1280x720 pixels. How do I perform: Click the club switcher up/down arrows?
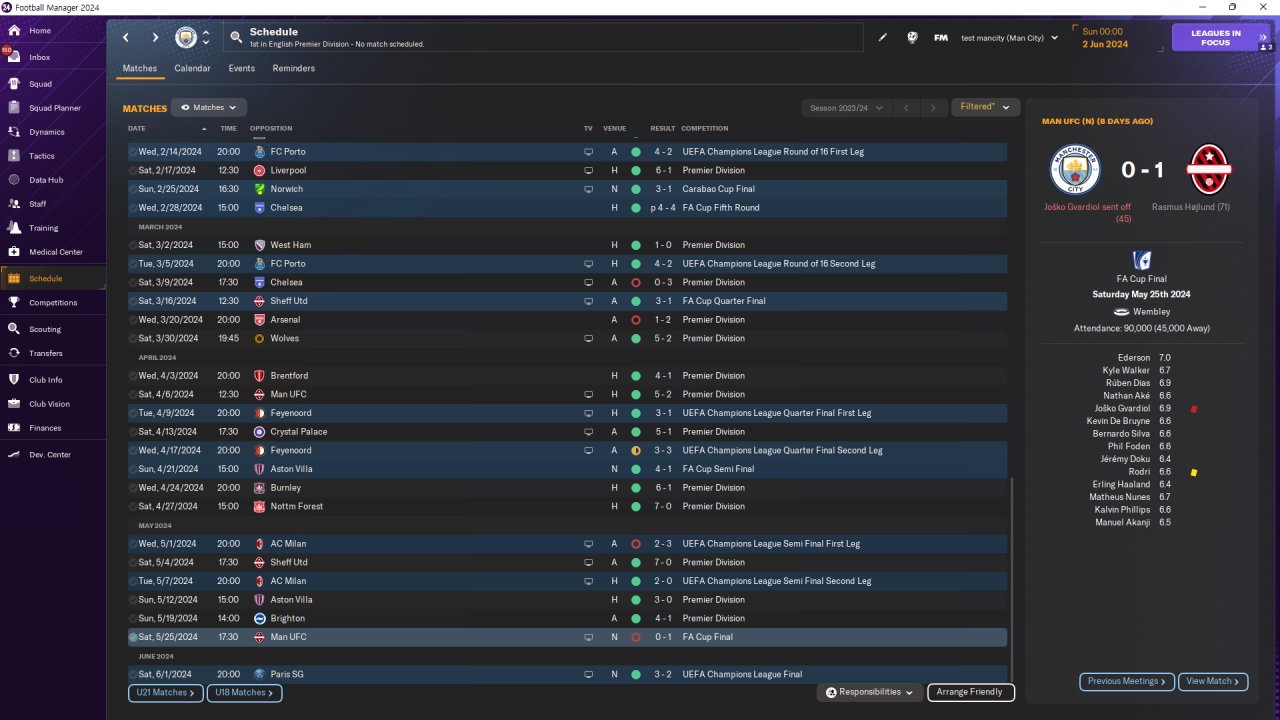pos(206,38)
